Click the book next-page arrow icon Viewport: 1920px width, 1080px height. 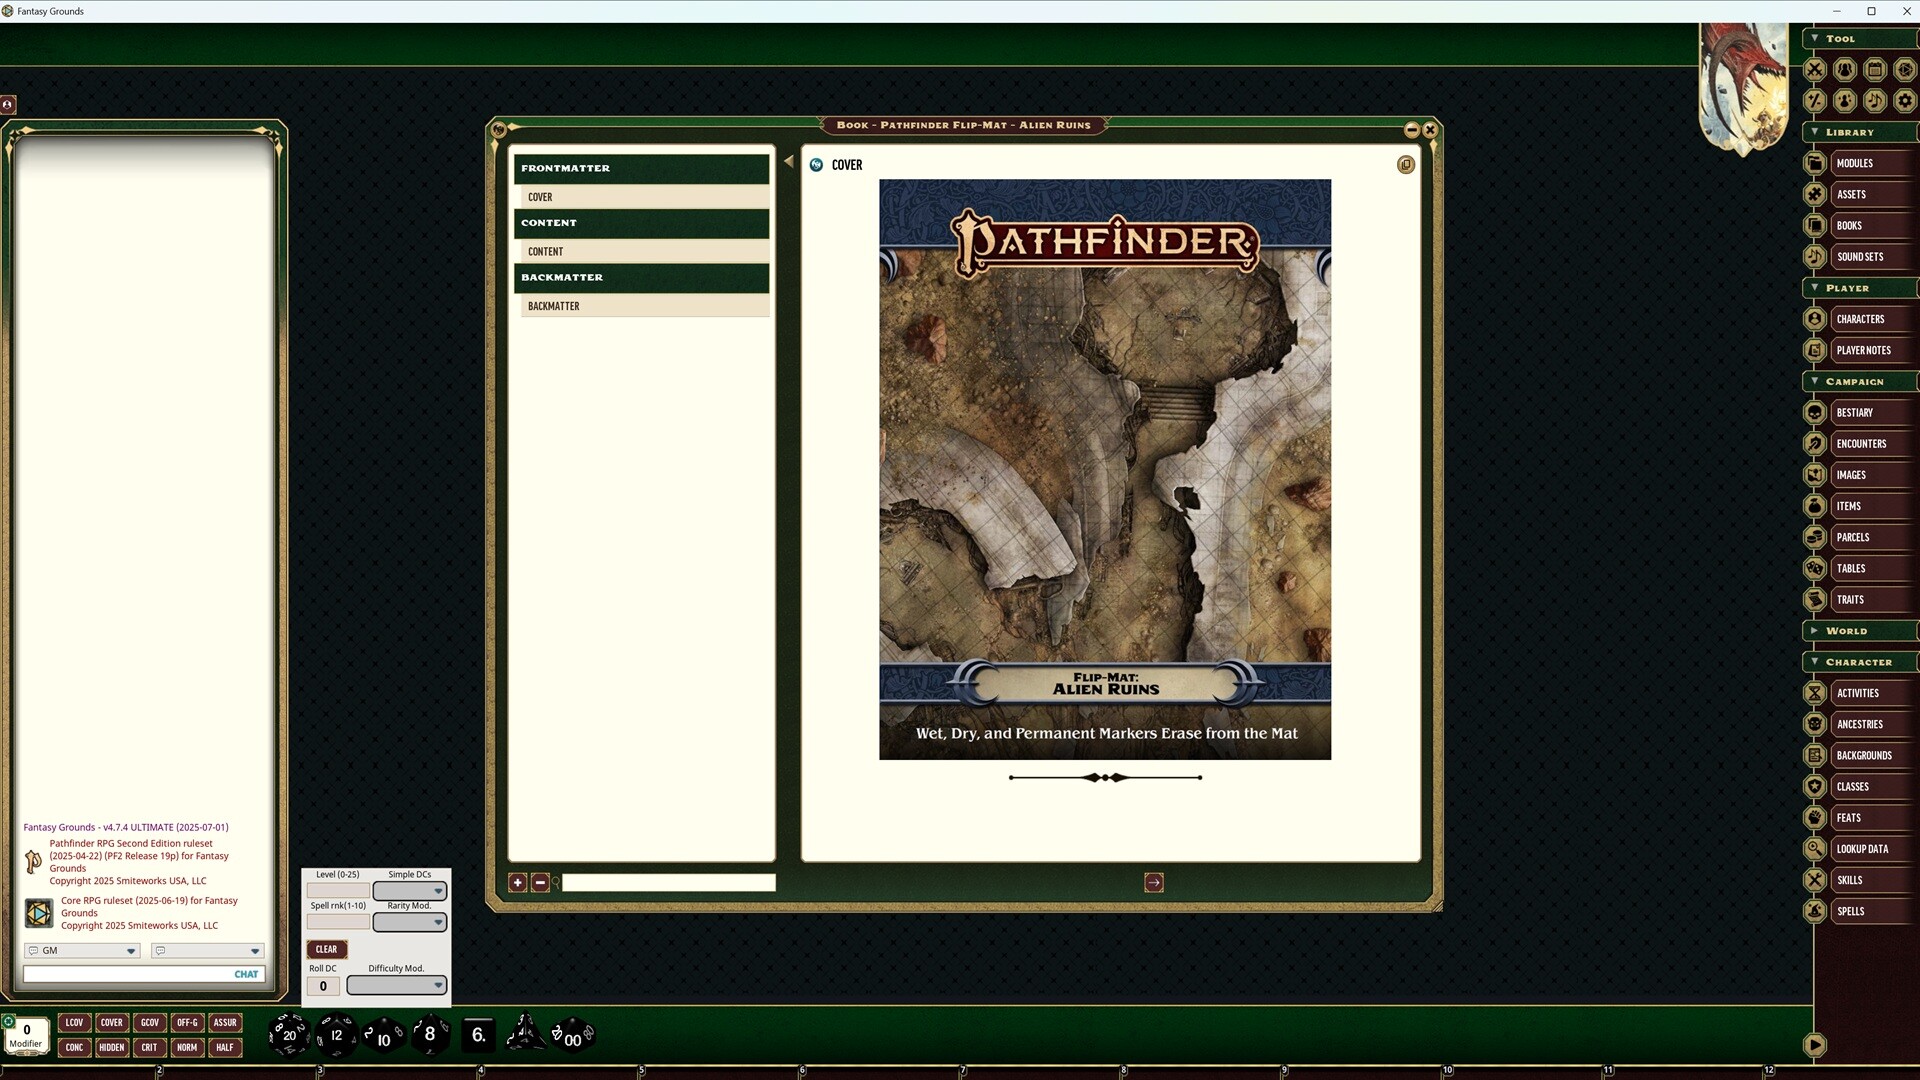tap(1154, 882)
